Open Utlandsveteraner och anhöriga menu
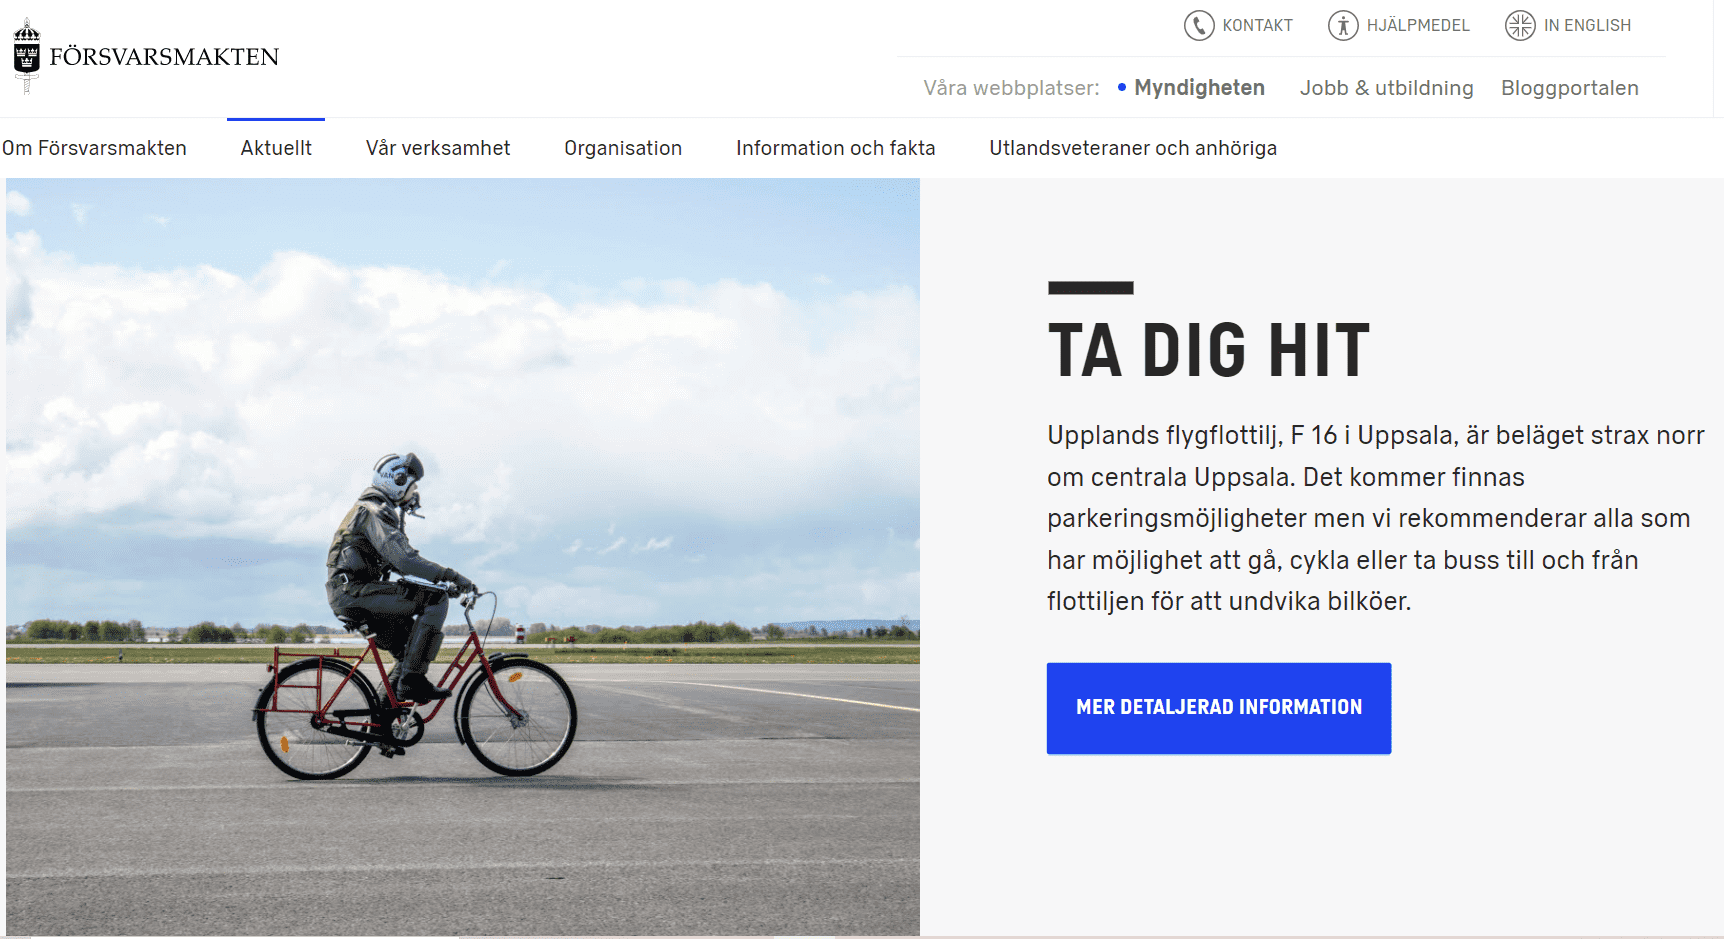 (x=1133, y=148)
